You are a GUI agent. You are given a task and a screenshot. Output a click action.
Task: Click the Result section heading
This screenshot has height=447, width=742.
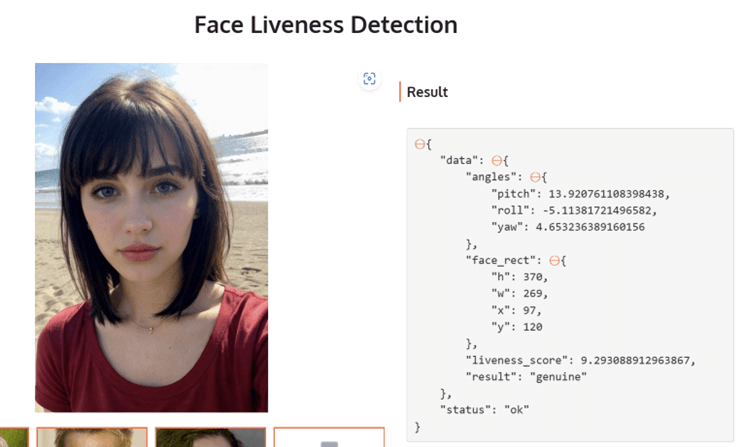(427, 92)
